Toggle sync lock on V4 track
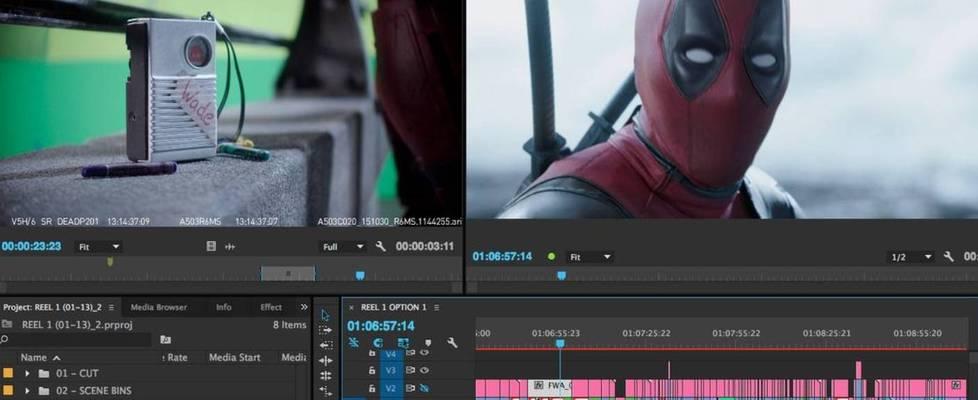 tap(411, 353)
